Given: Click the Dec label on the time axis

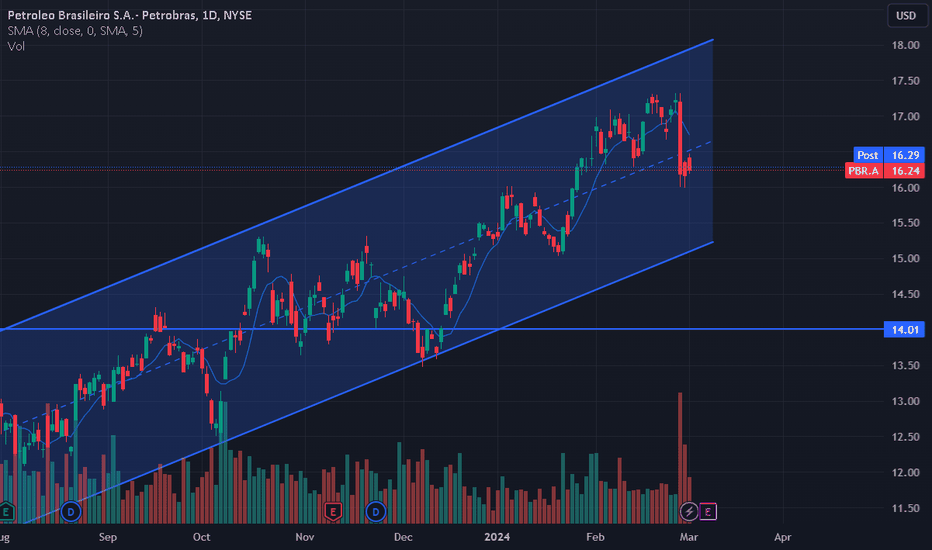Looking at the screenshot, I should 403,538.
